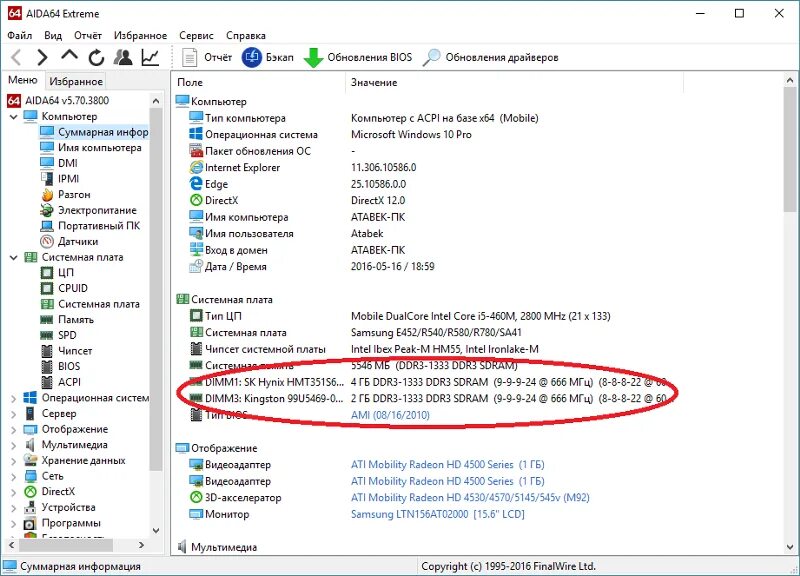800x576 pixels.
Task: Open the AMI (08/16/2010) BIOS link
Action: tap(390, 415)
